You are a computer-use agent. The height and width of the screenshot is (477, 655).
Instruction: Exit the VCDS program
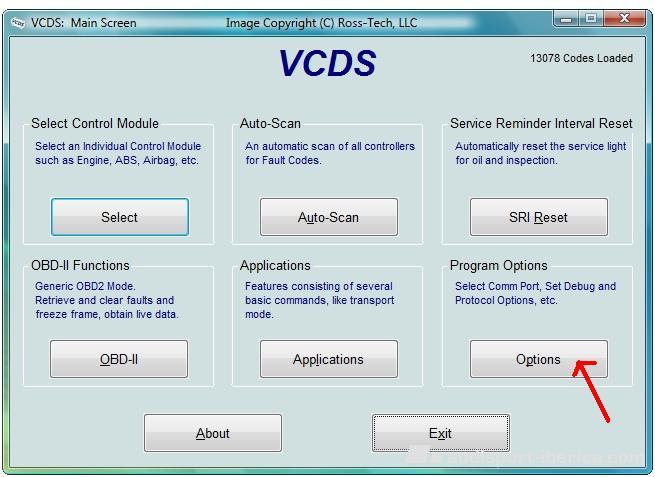pos(440,433)
